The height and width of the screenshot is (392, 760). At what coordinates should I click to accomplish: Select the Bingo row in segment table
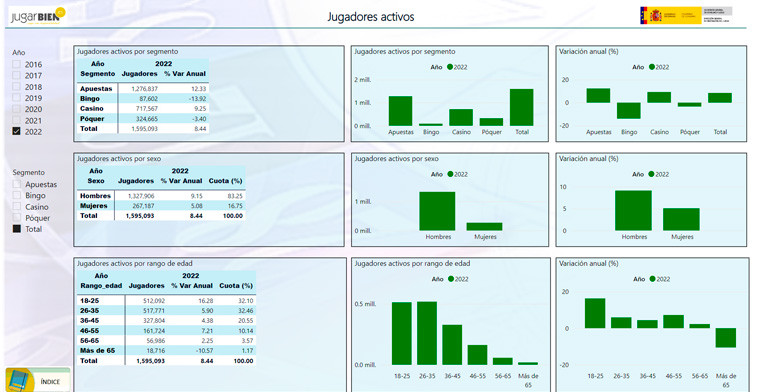click(x=143, y=98)
